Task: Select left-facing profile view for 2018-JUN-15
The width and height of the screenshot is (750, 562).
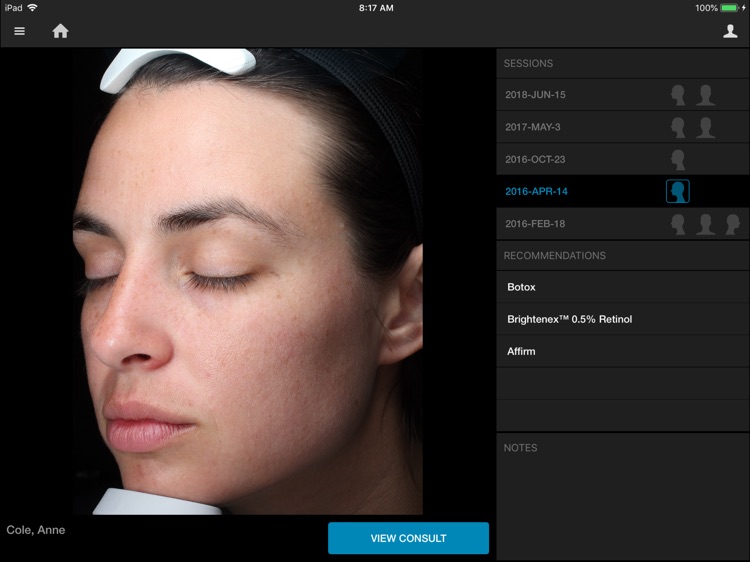Action: click(x=678, y=95)
